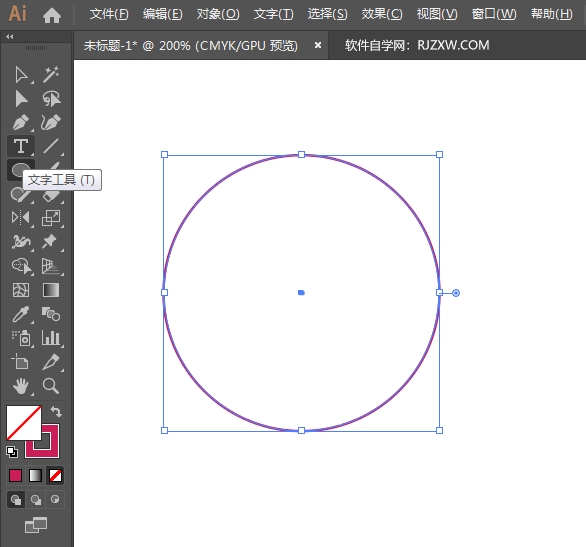
Task: Collapse the toolbar with double arrows
Action: [10, 36]
